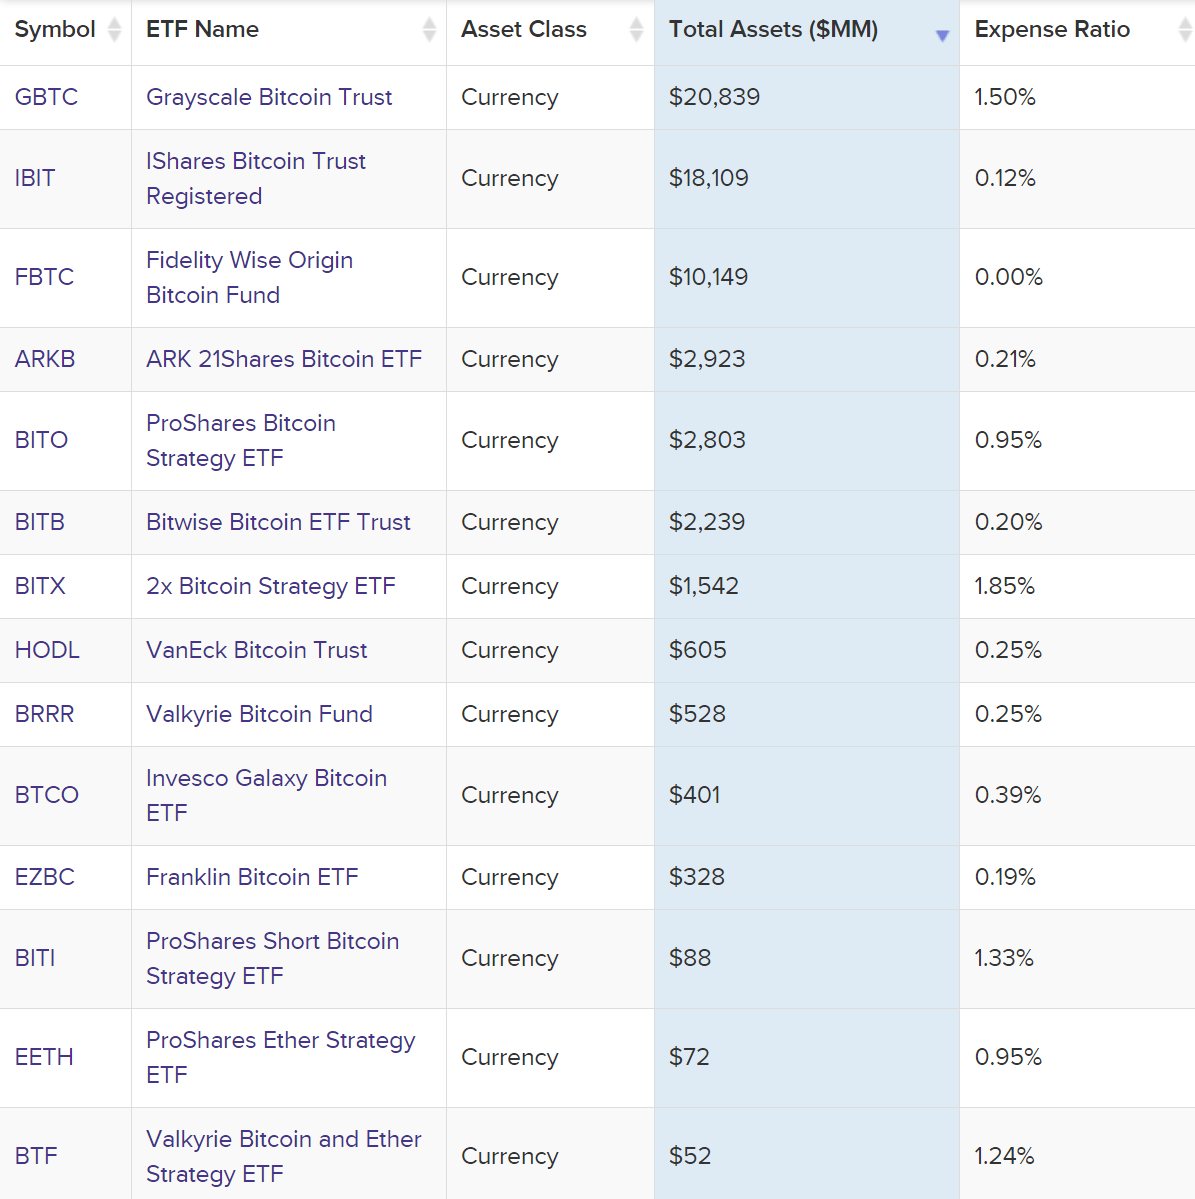Select the Symbol column header
This screenshot has height=1199, width=1195.
(54, 30)
